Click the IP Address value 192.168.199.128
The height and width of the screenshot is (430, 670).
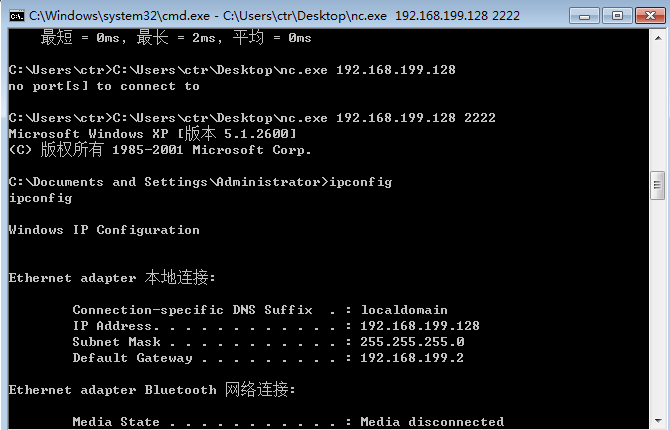tap(420, 326)
